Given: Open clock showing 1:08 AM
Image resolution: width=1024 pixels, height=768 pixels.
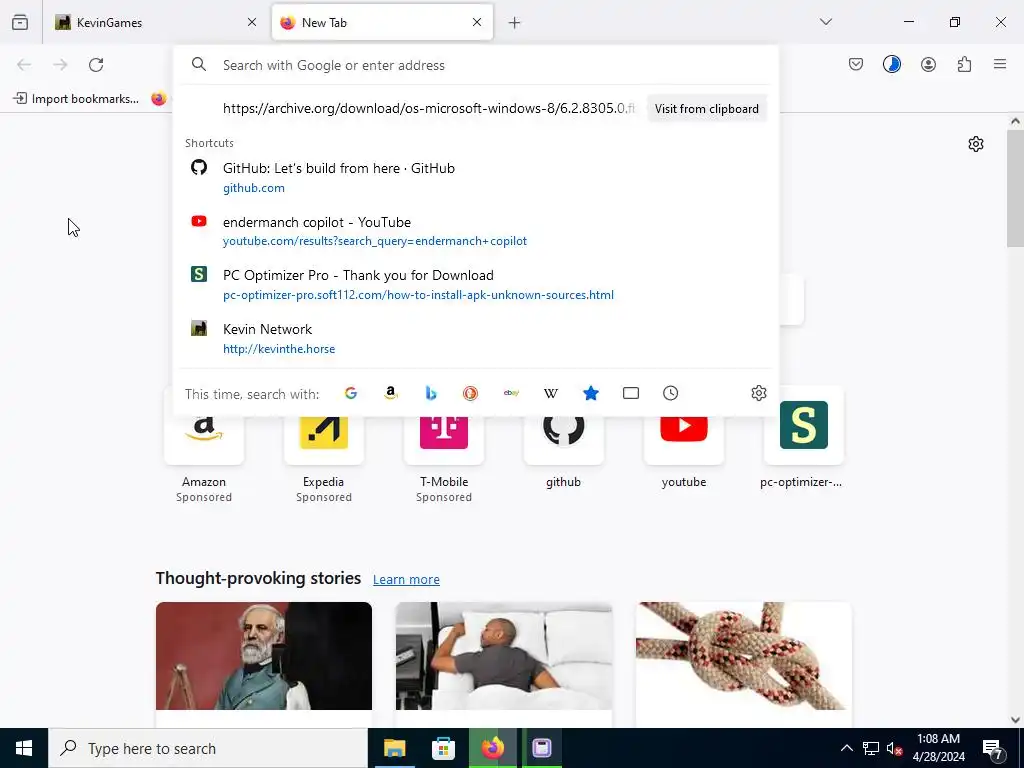Looking at the screenshot, I should (938, 748).
